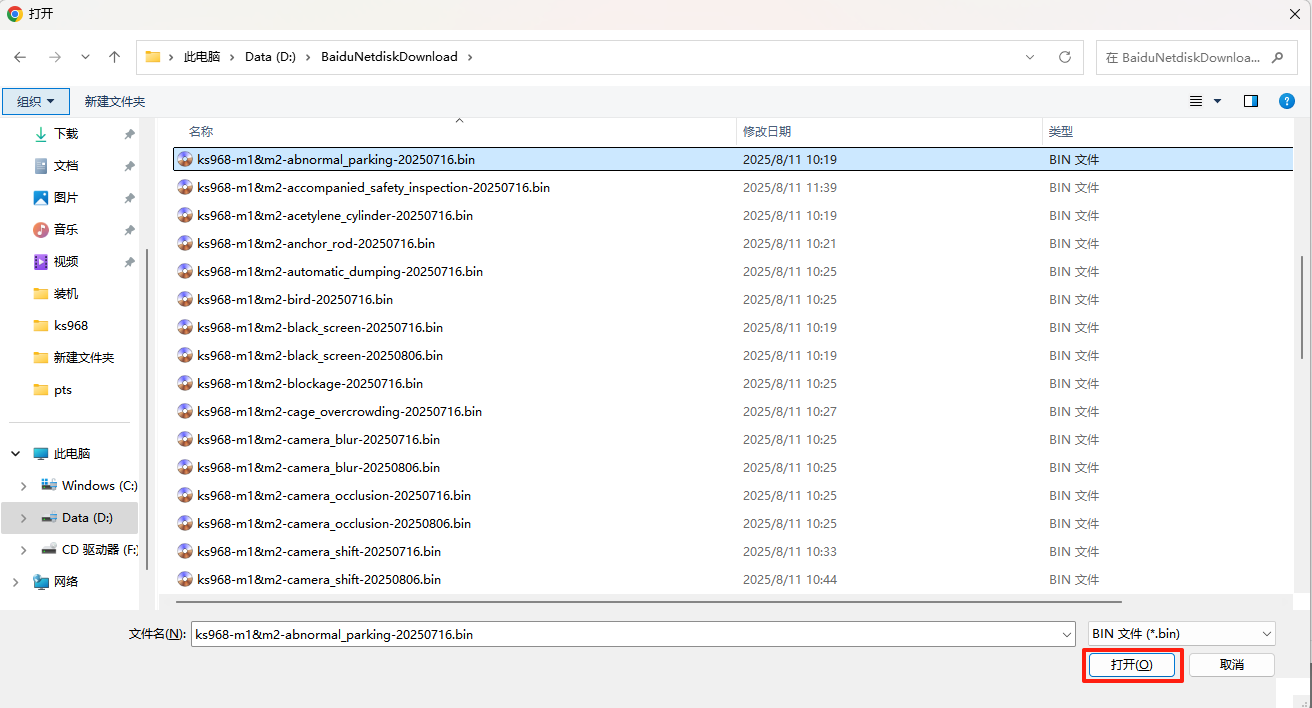Click the camera_blur-20250806.bin file icon
The image size is (1312, 708).
click(185, 467)
